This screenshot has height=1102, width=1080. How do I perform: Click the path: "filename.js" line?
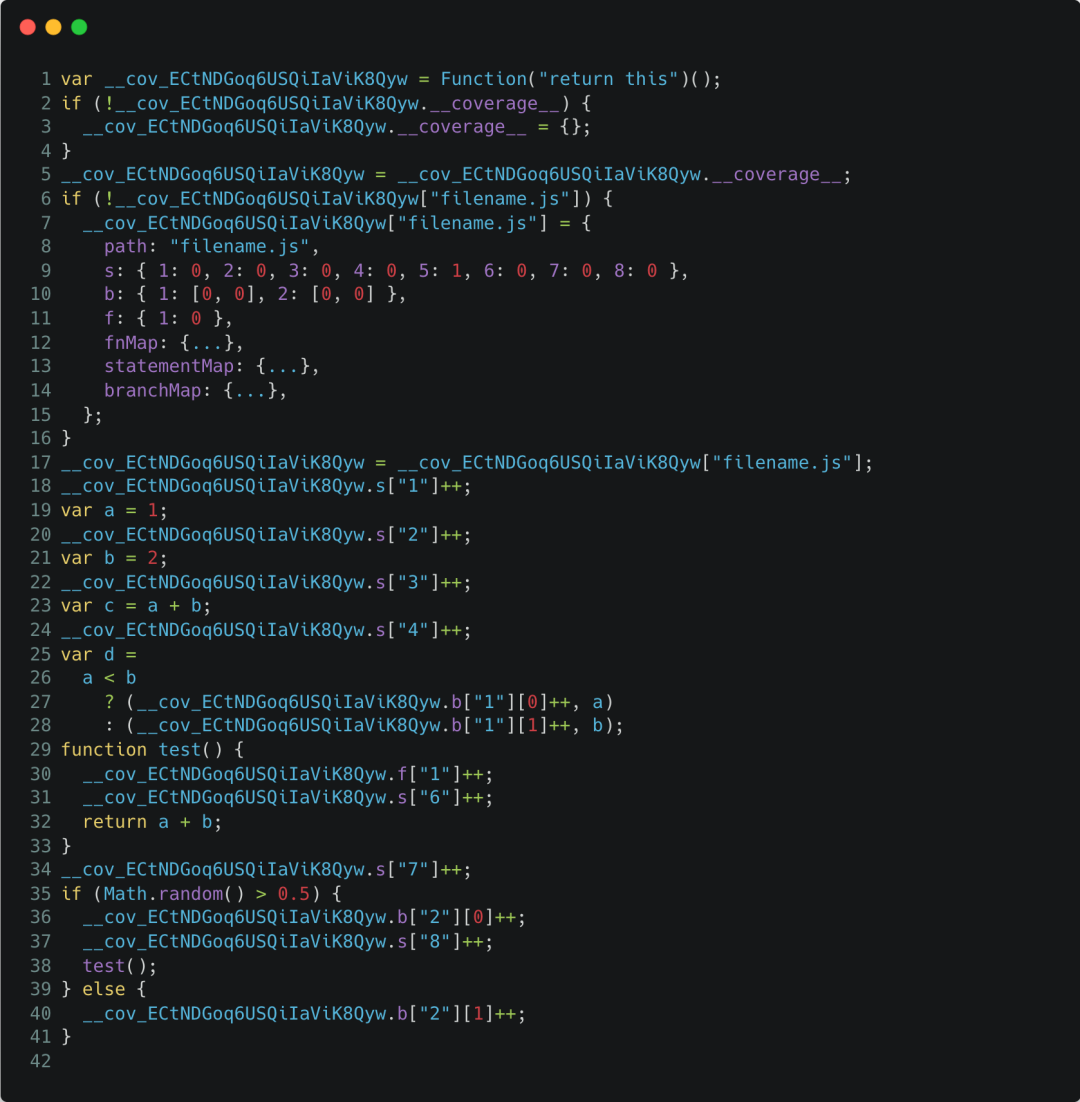212,247
